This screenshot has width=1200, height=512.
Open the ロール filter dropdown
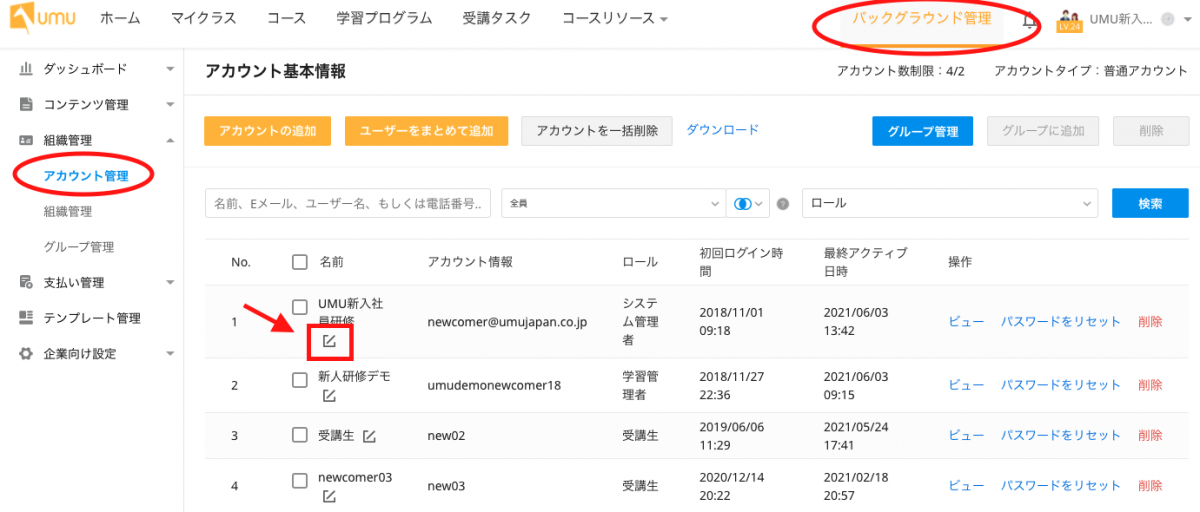click(x=950, y=203)
